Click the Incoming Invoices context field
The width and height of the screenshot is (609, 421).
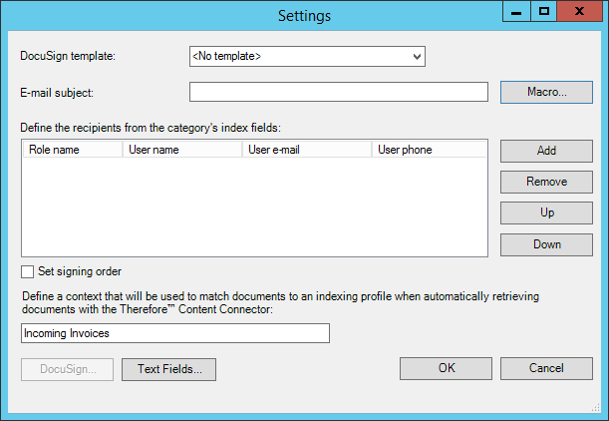click(x=174, y=333)
